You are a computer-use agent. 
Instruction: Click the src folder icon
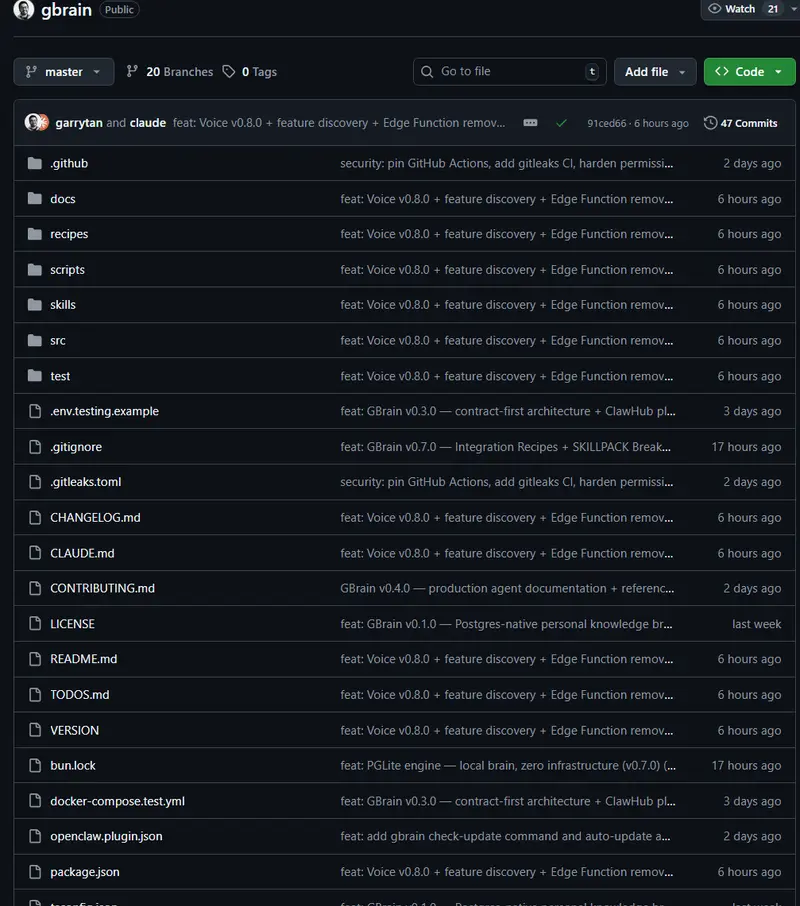point(35,340)
